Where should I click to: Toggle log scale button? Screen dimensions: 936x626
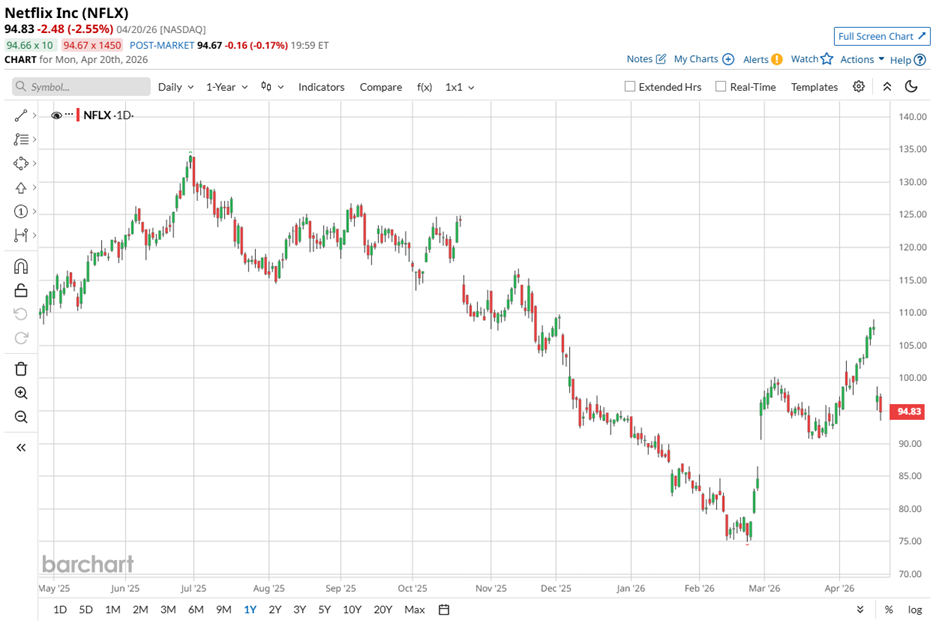point(915,609)
